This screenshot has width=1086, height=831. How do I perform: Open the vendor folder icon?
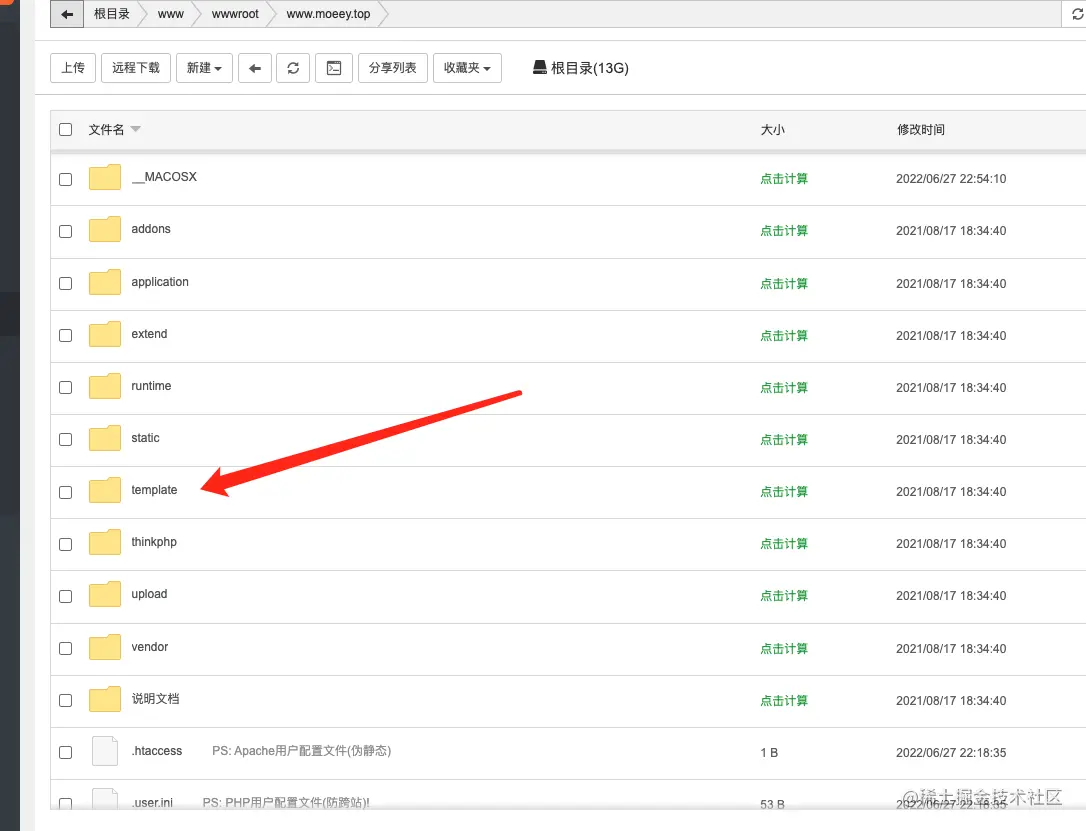105,647
